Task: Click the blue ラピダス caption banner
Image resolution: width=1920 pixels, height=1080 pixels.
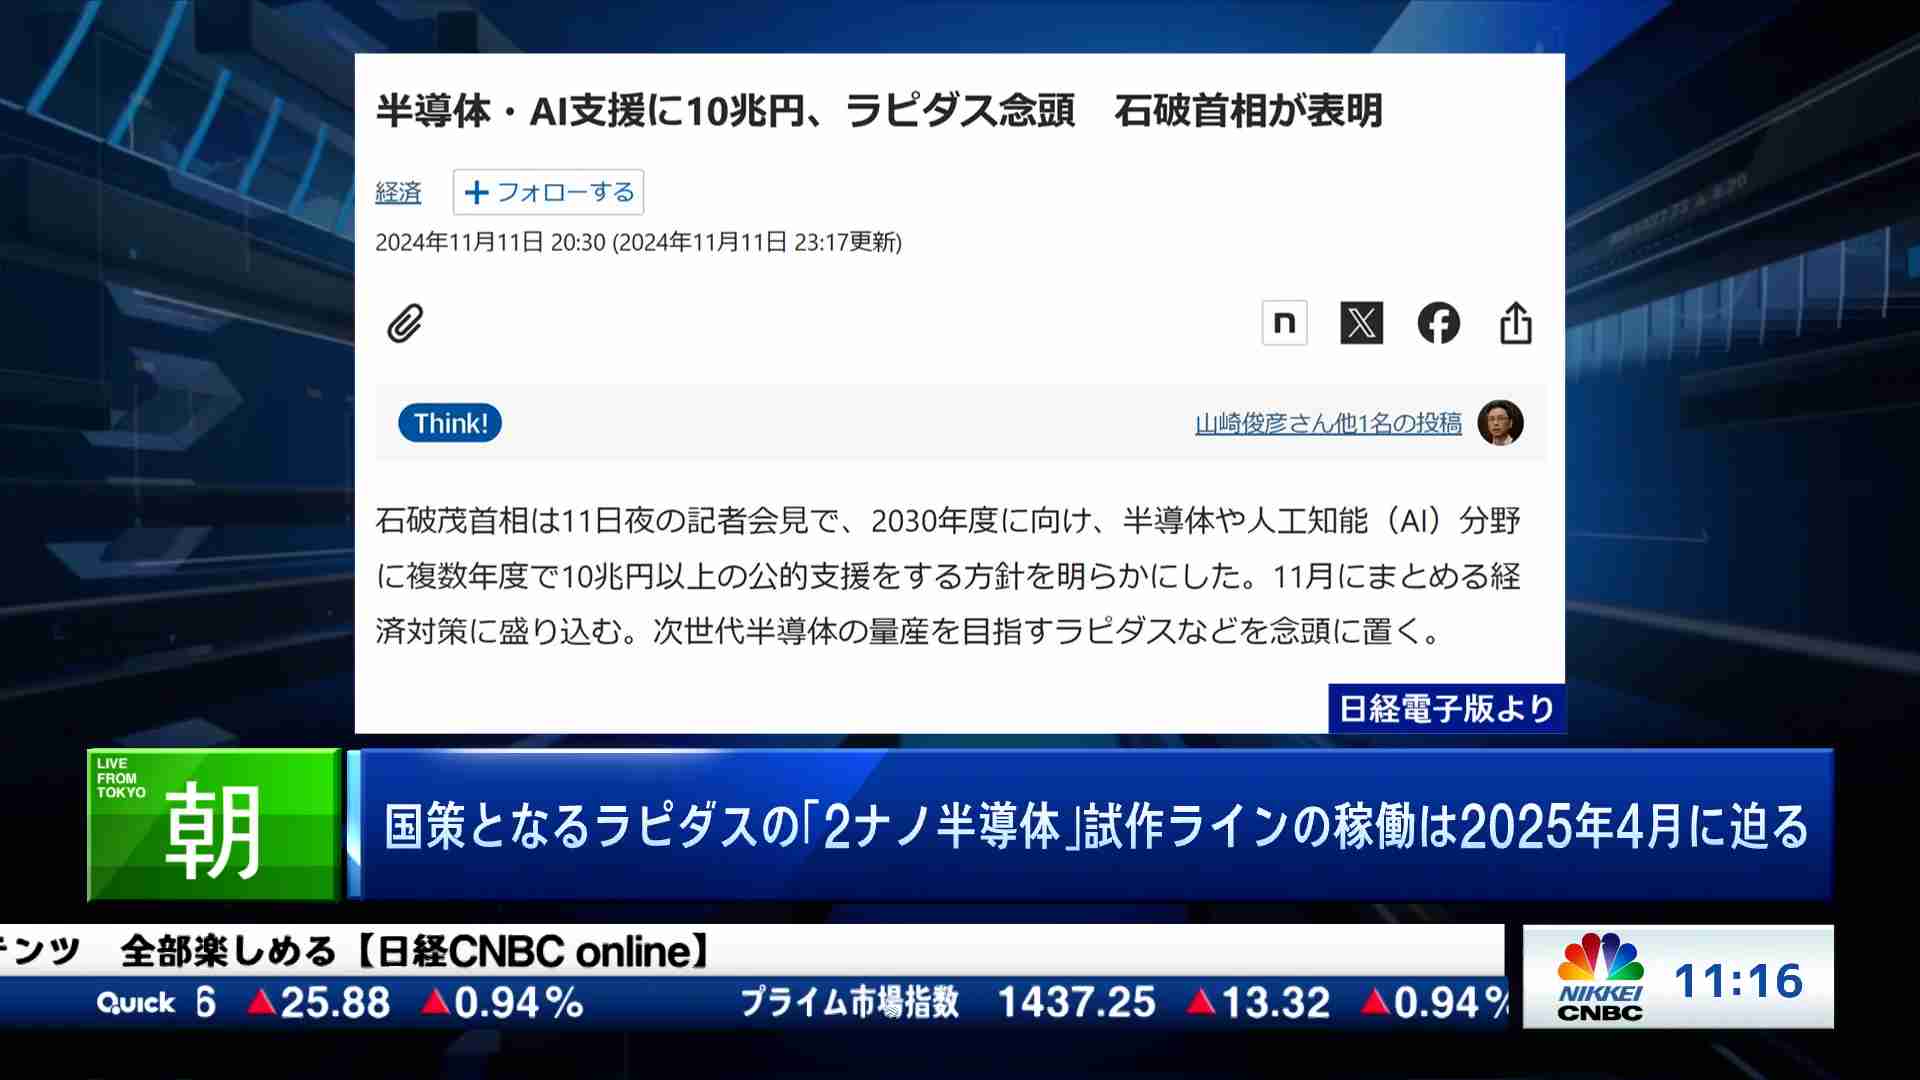Action: click(x=1095, y=826)
